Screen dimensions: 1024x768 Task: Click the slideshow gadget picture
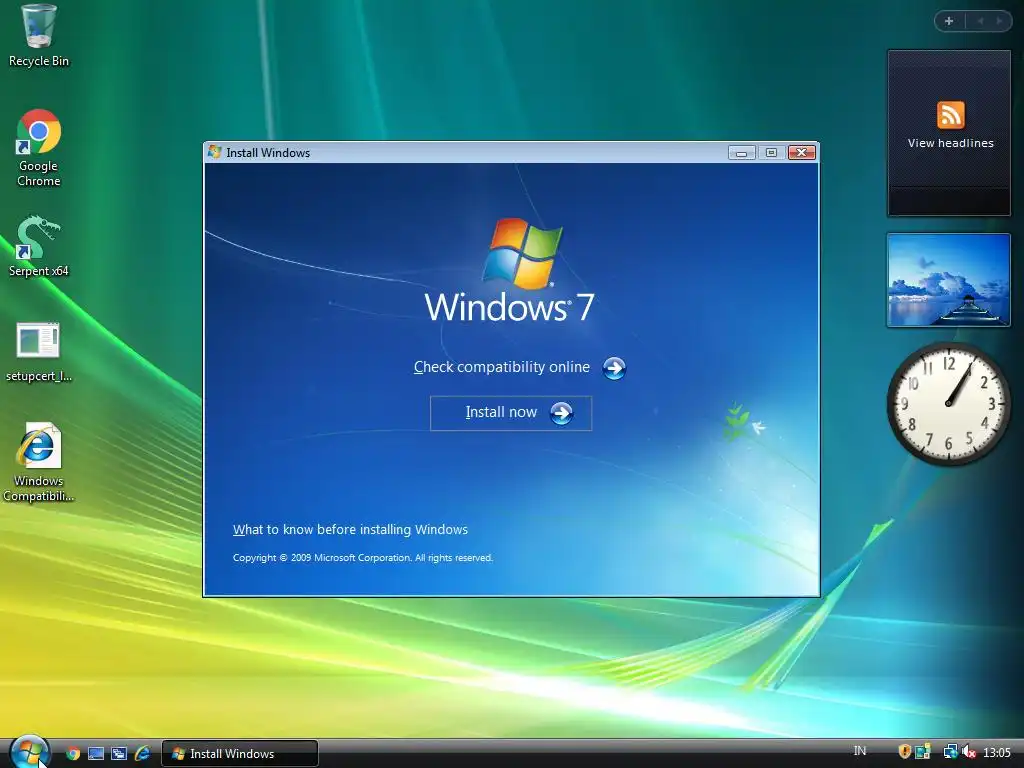click(x=948, y=280)
